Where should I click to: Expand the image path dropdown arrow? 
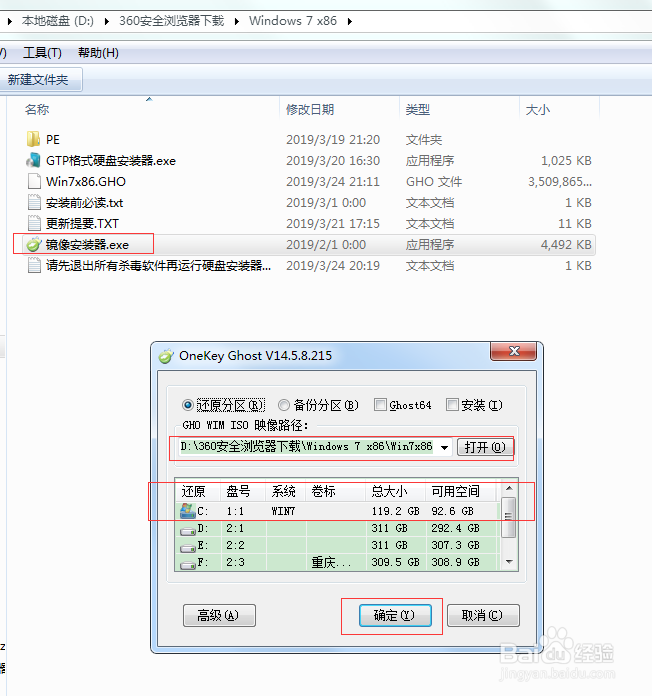[x=444, y=447]
